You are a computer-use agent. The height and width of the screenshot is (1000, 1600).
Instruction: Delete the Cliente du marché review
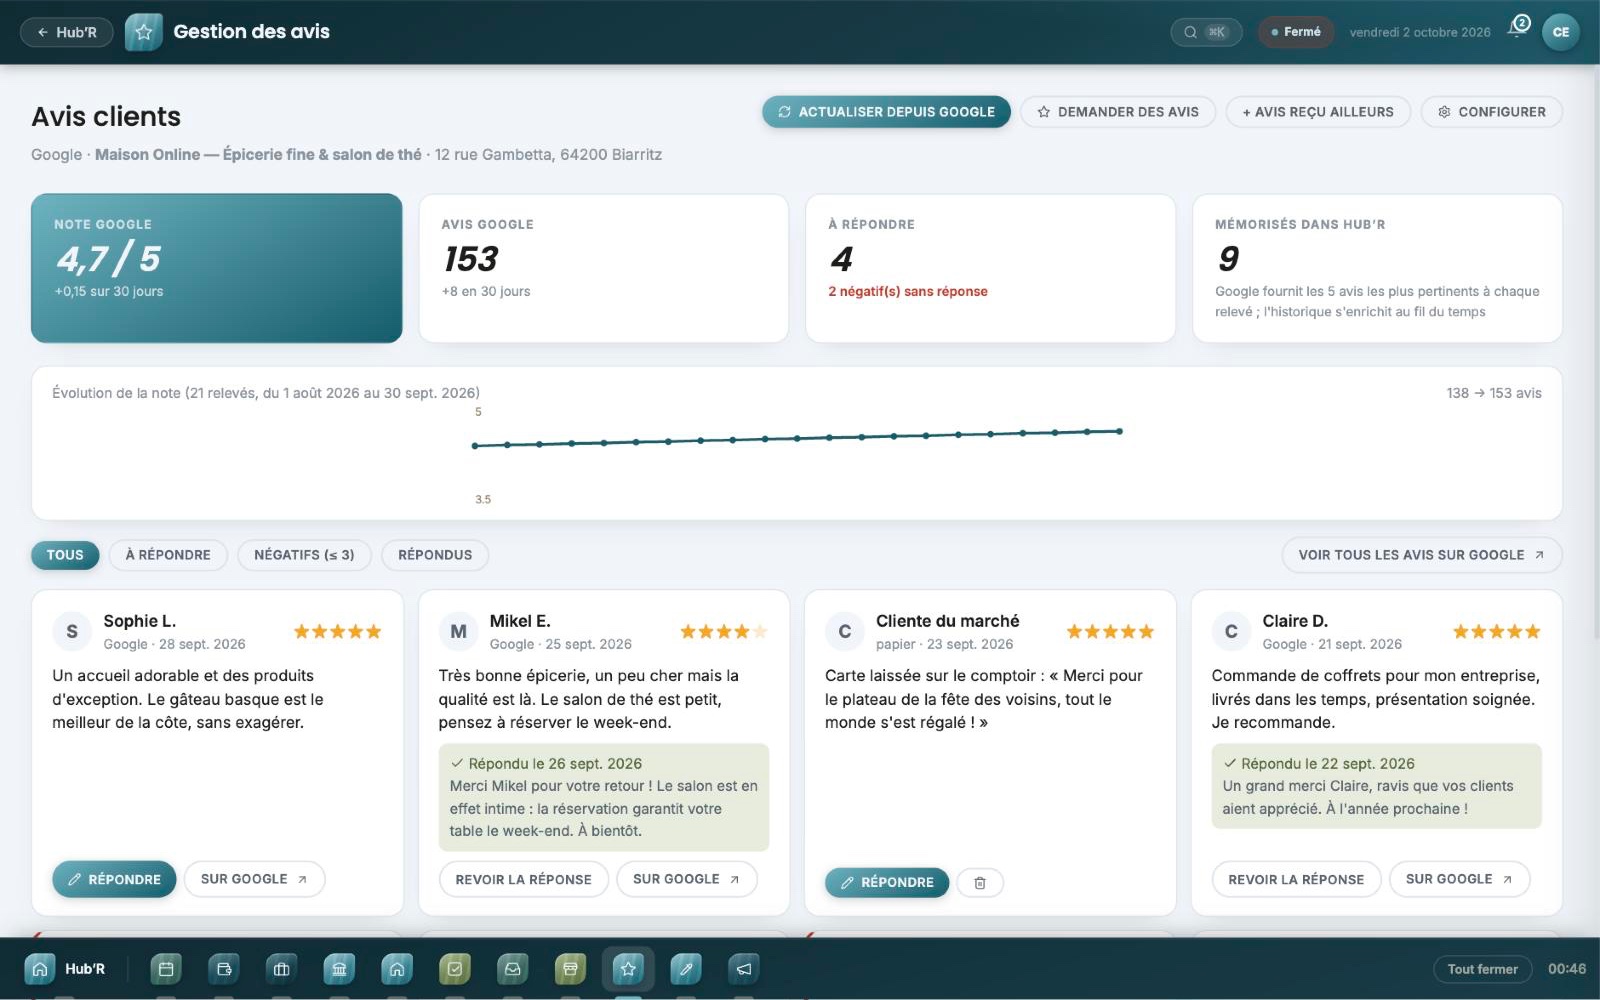980,883
